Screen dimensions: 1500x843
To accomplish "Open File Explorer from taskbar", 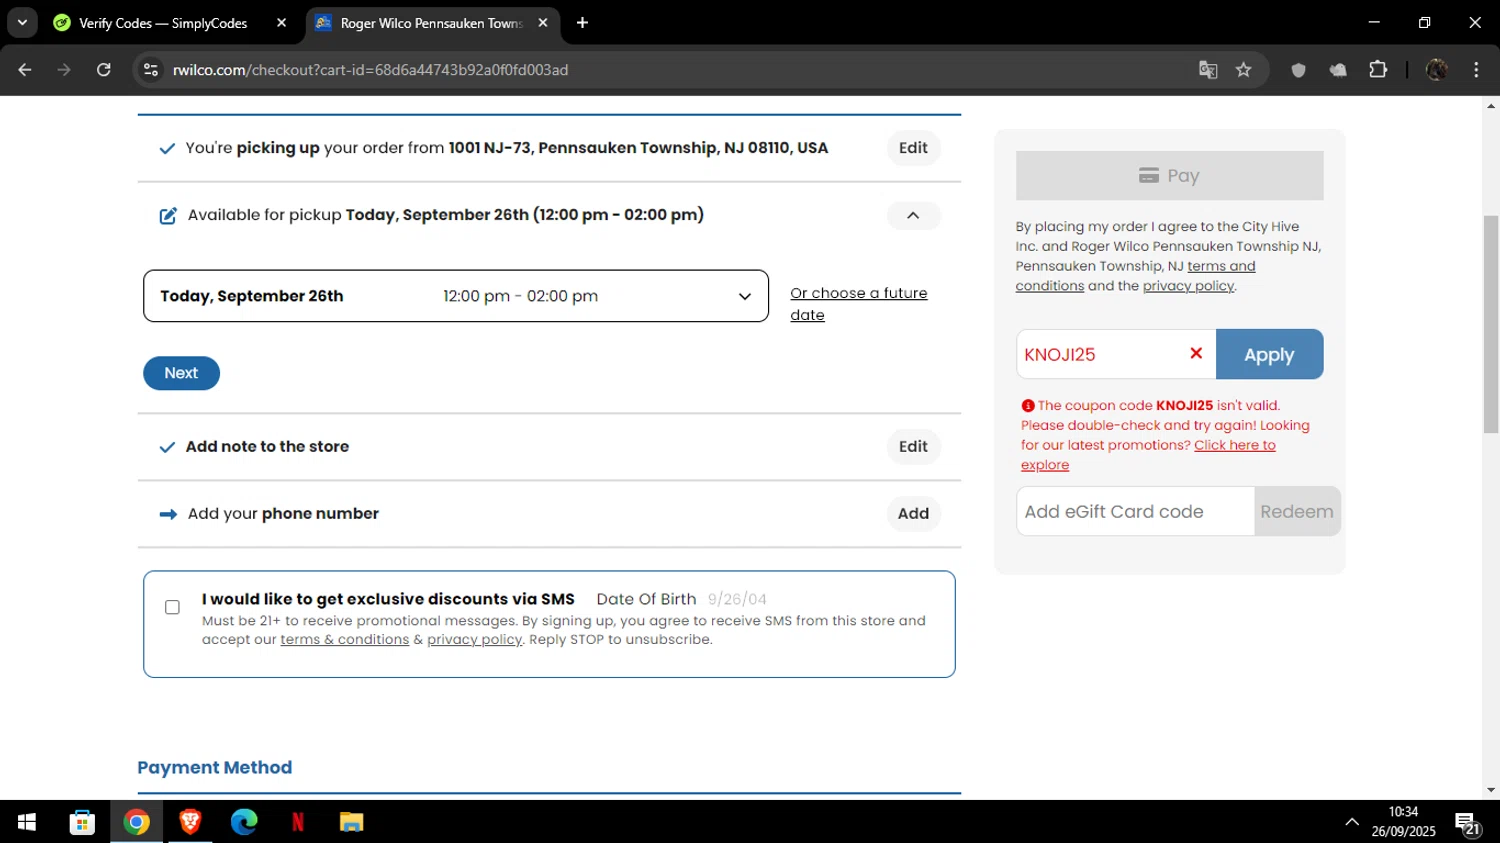I will tap(351, 822).
